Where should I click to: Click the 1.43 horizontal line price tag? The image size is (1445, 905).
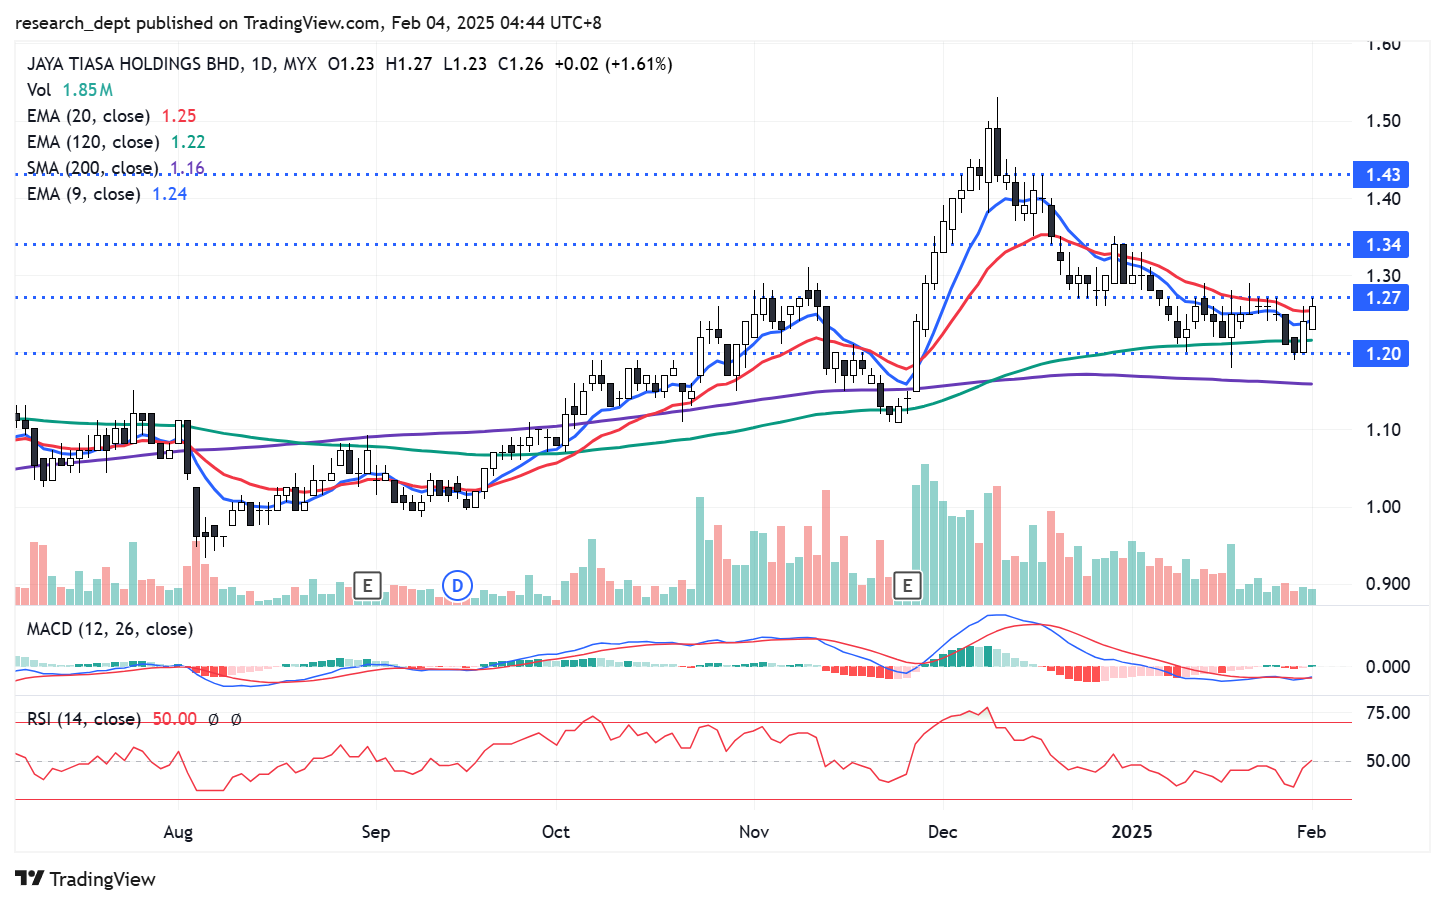(x=1381, y=175)
